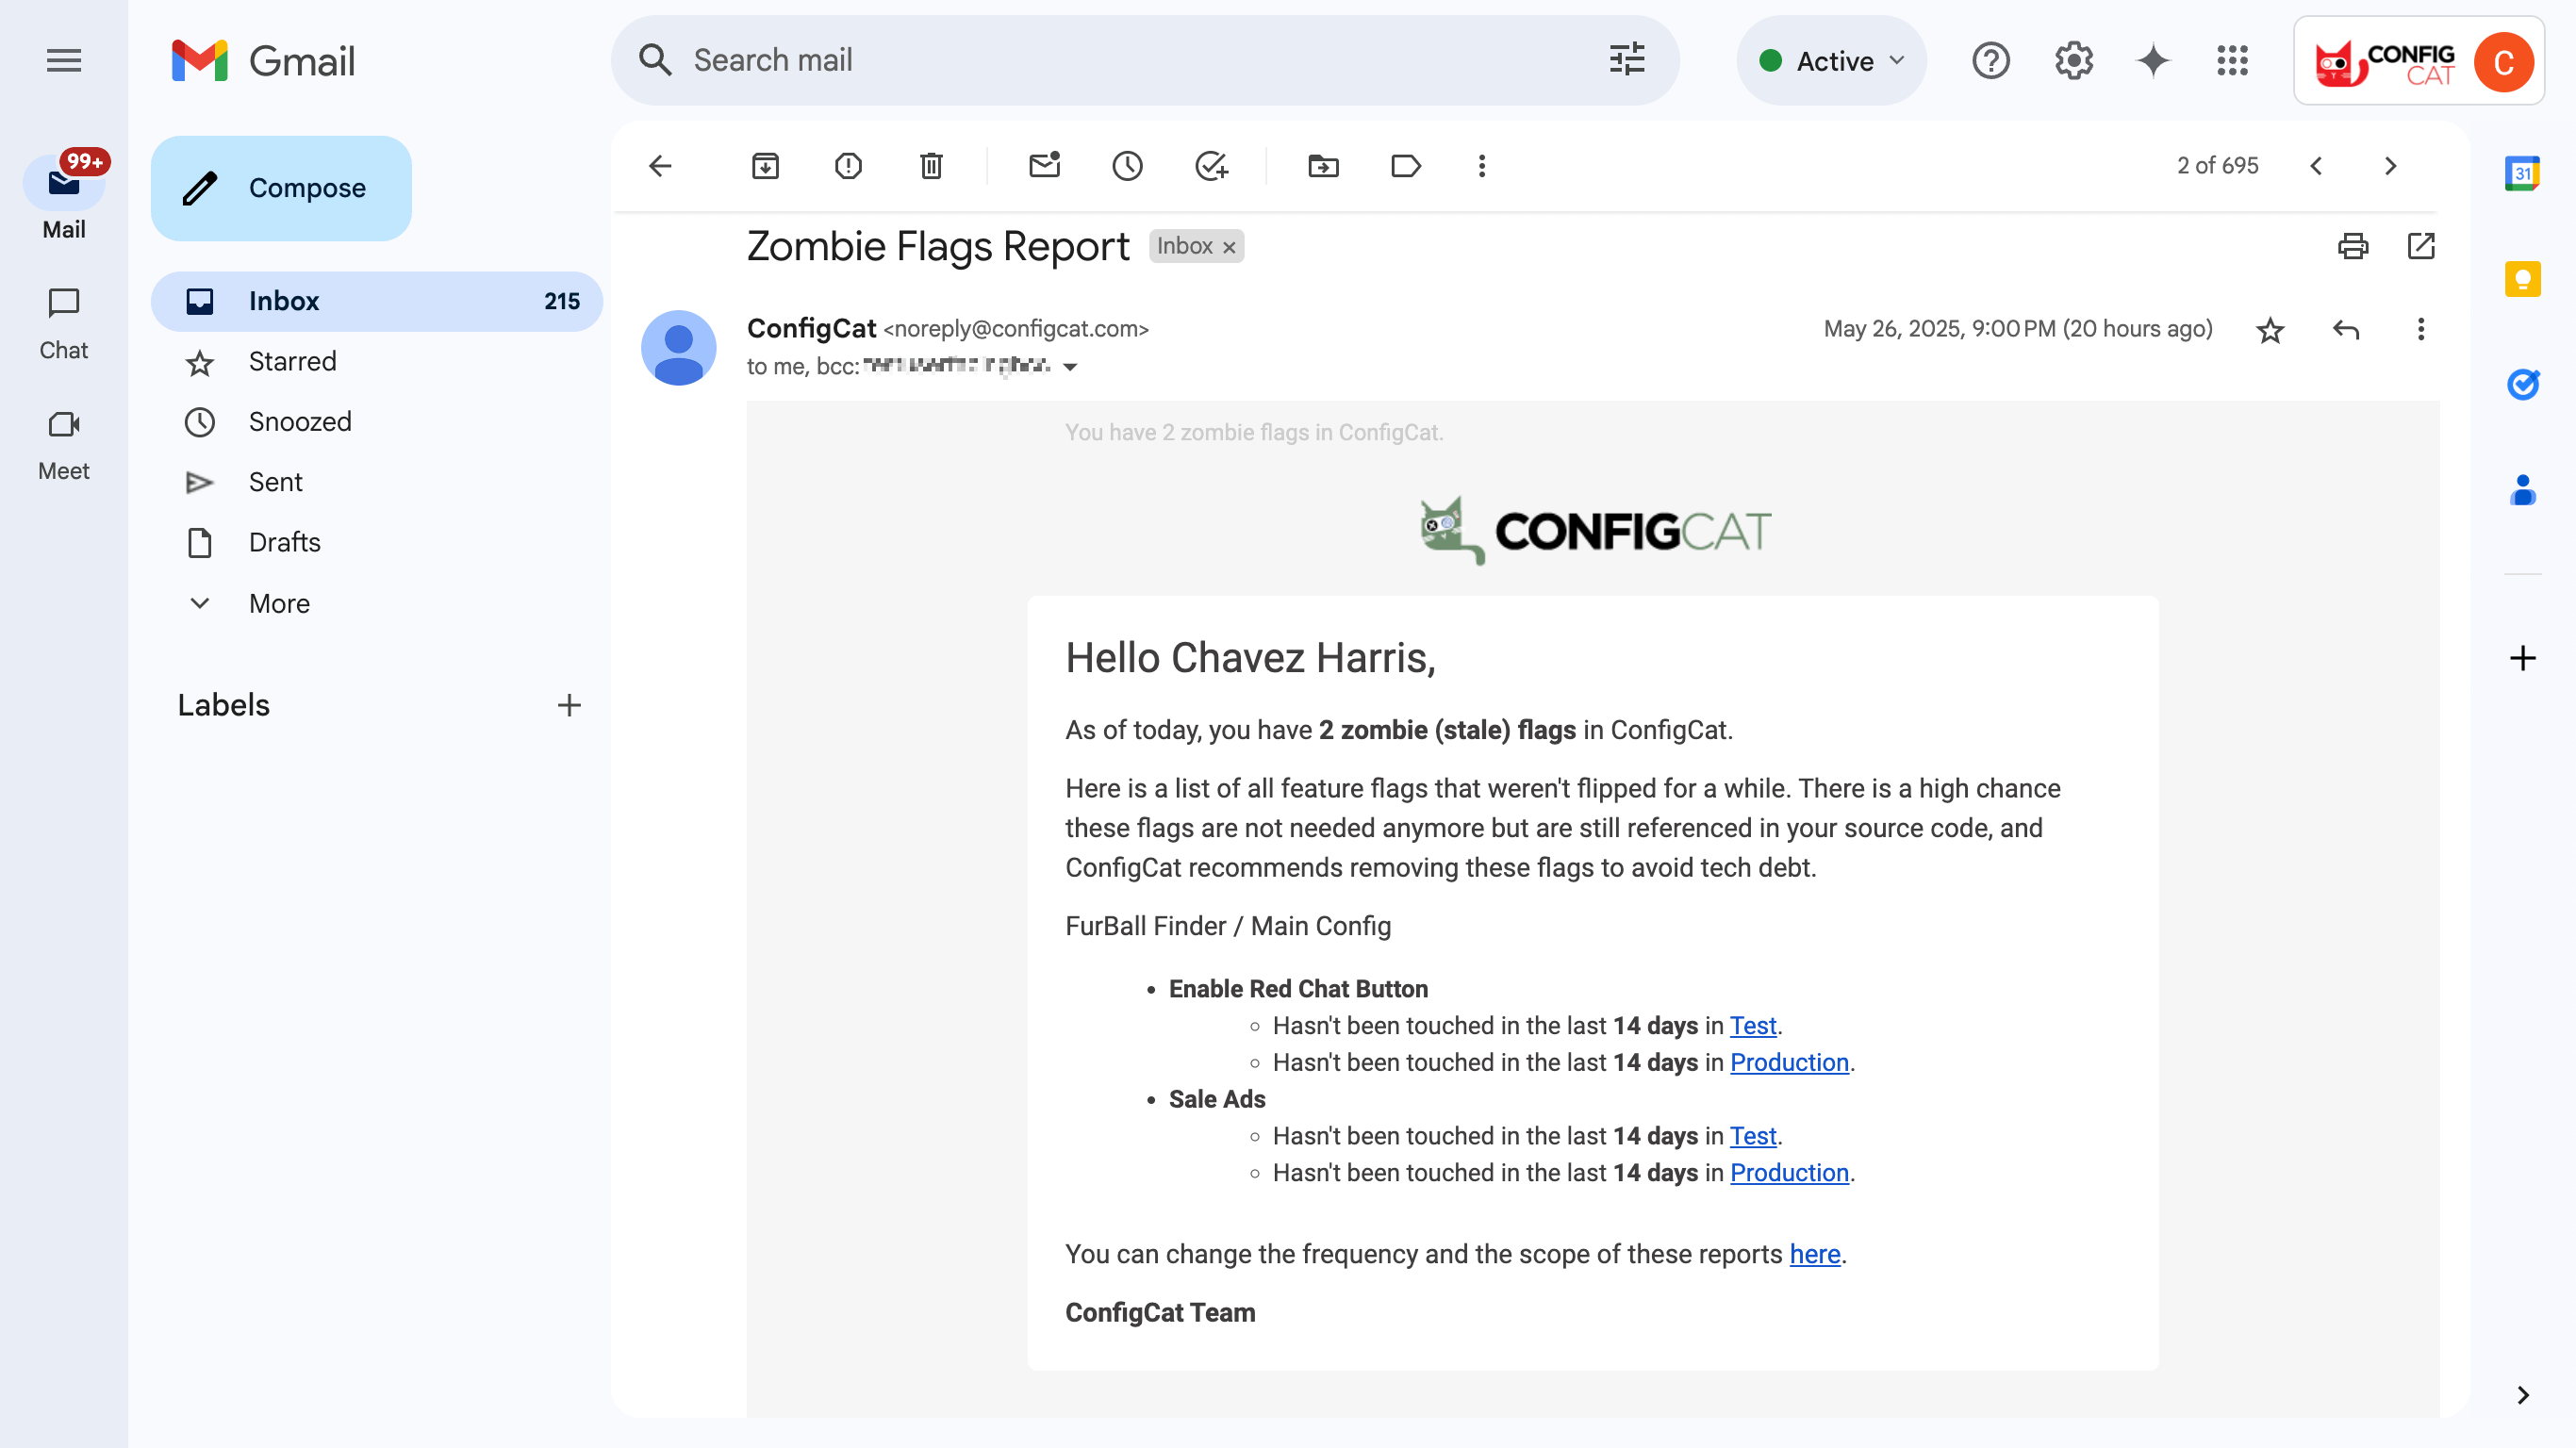The height and width of the screenshot is (1448, 2576).
Task: Switch to the Starred folder
Action: 291,361
